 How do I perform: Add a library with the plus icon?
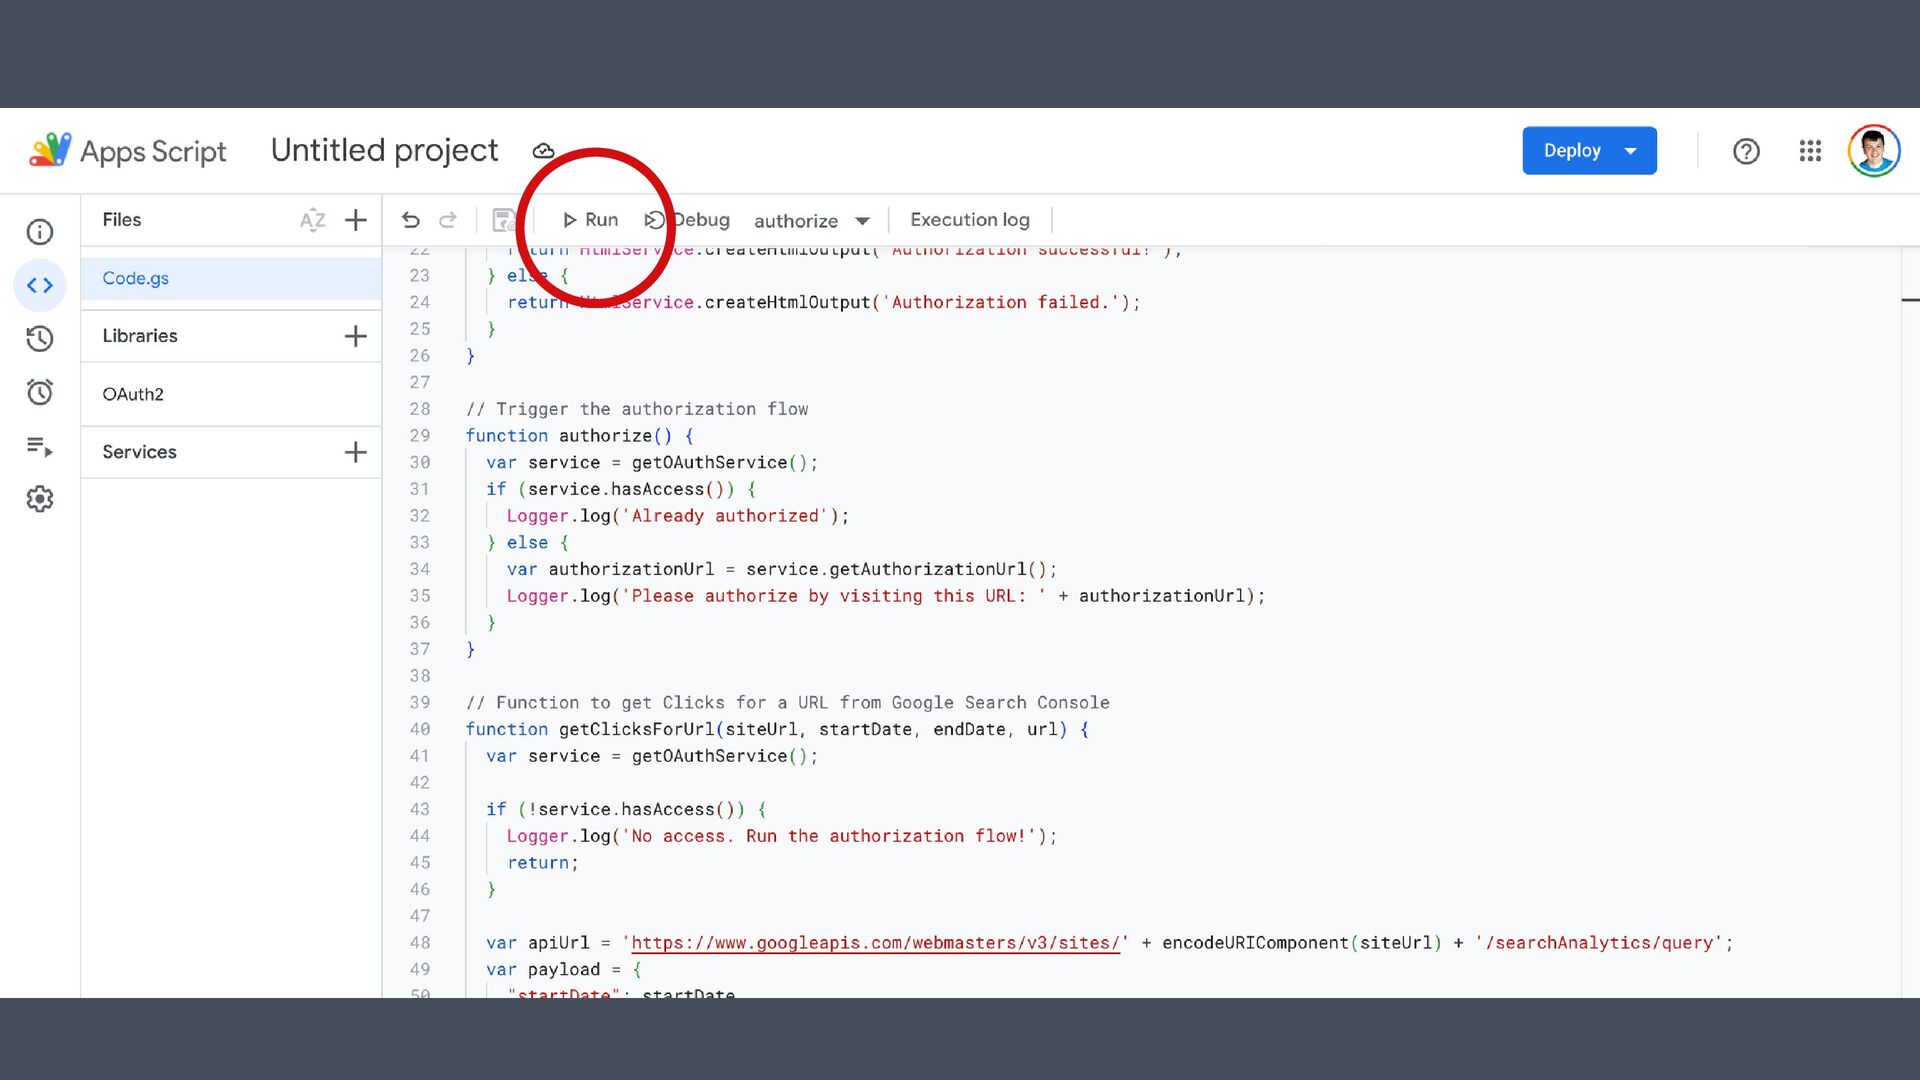pos(355,336)
